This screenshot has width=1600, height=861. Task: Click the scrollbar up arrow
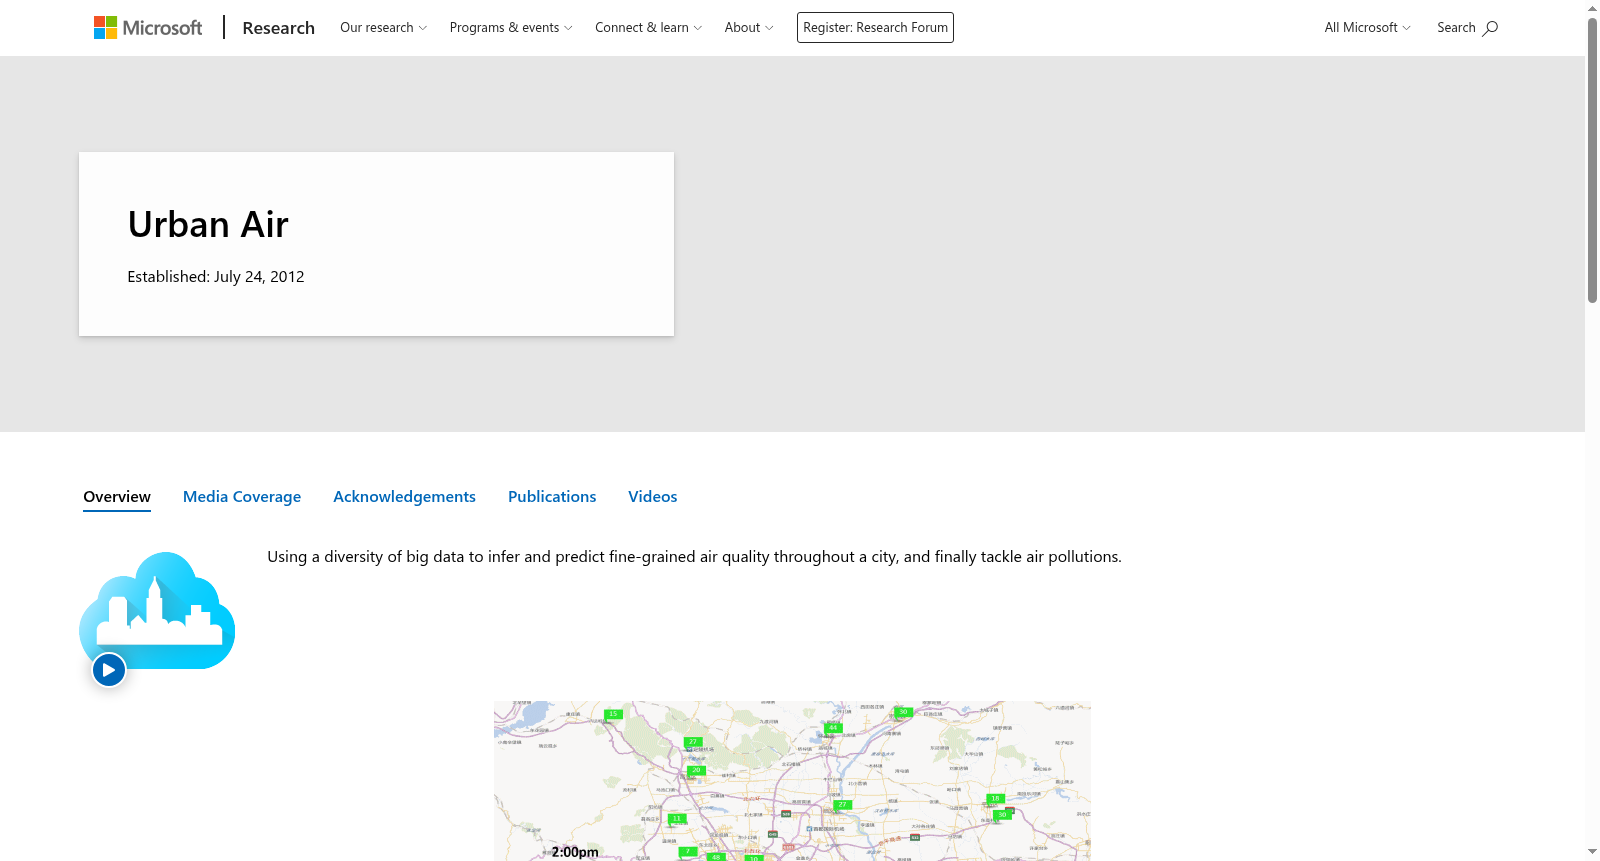[1592, 8]
